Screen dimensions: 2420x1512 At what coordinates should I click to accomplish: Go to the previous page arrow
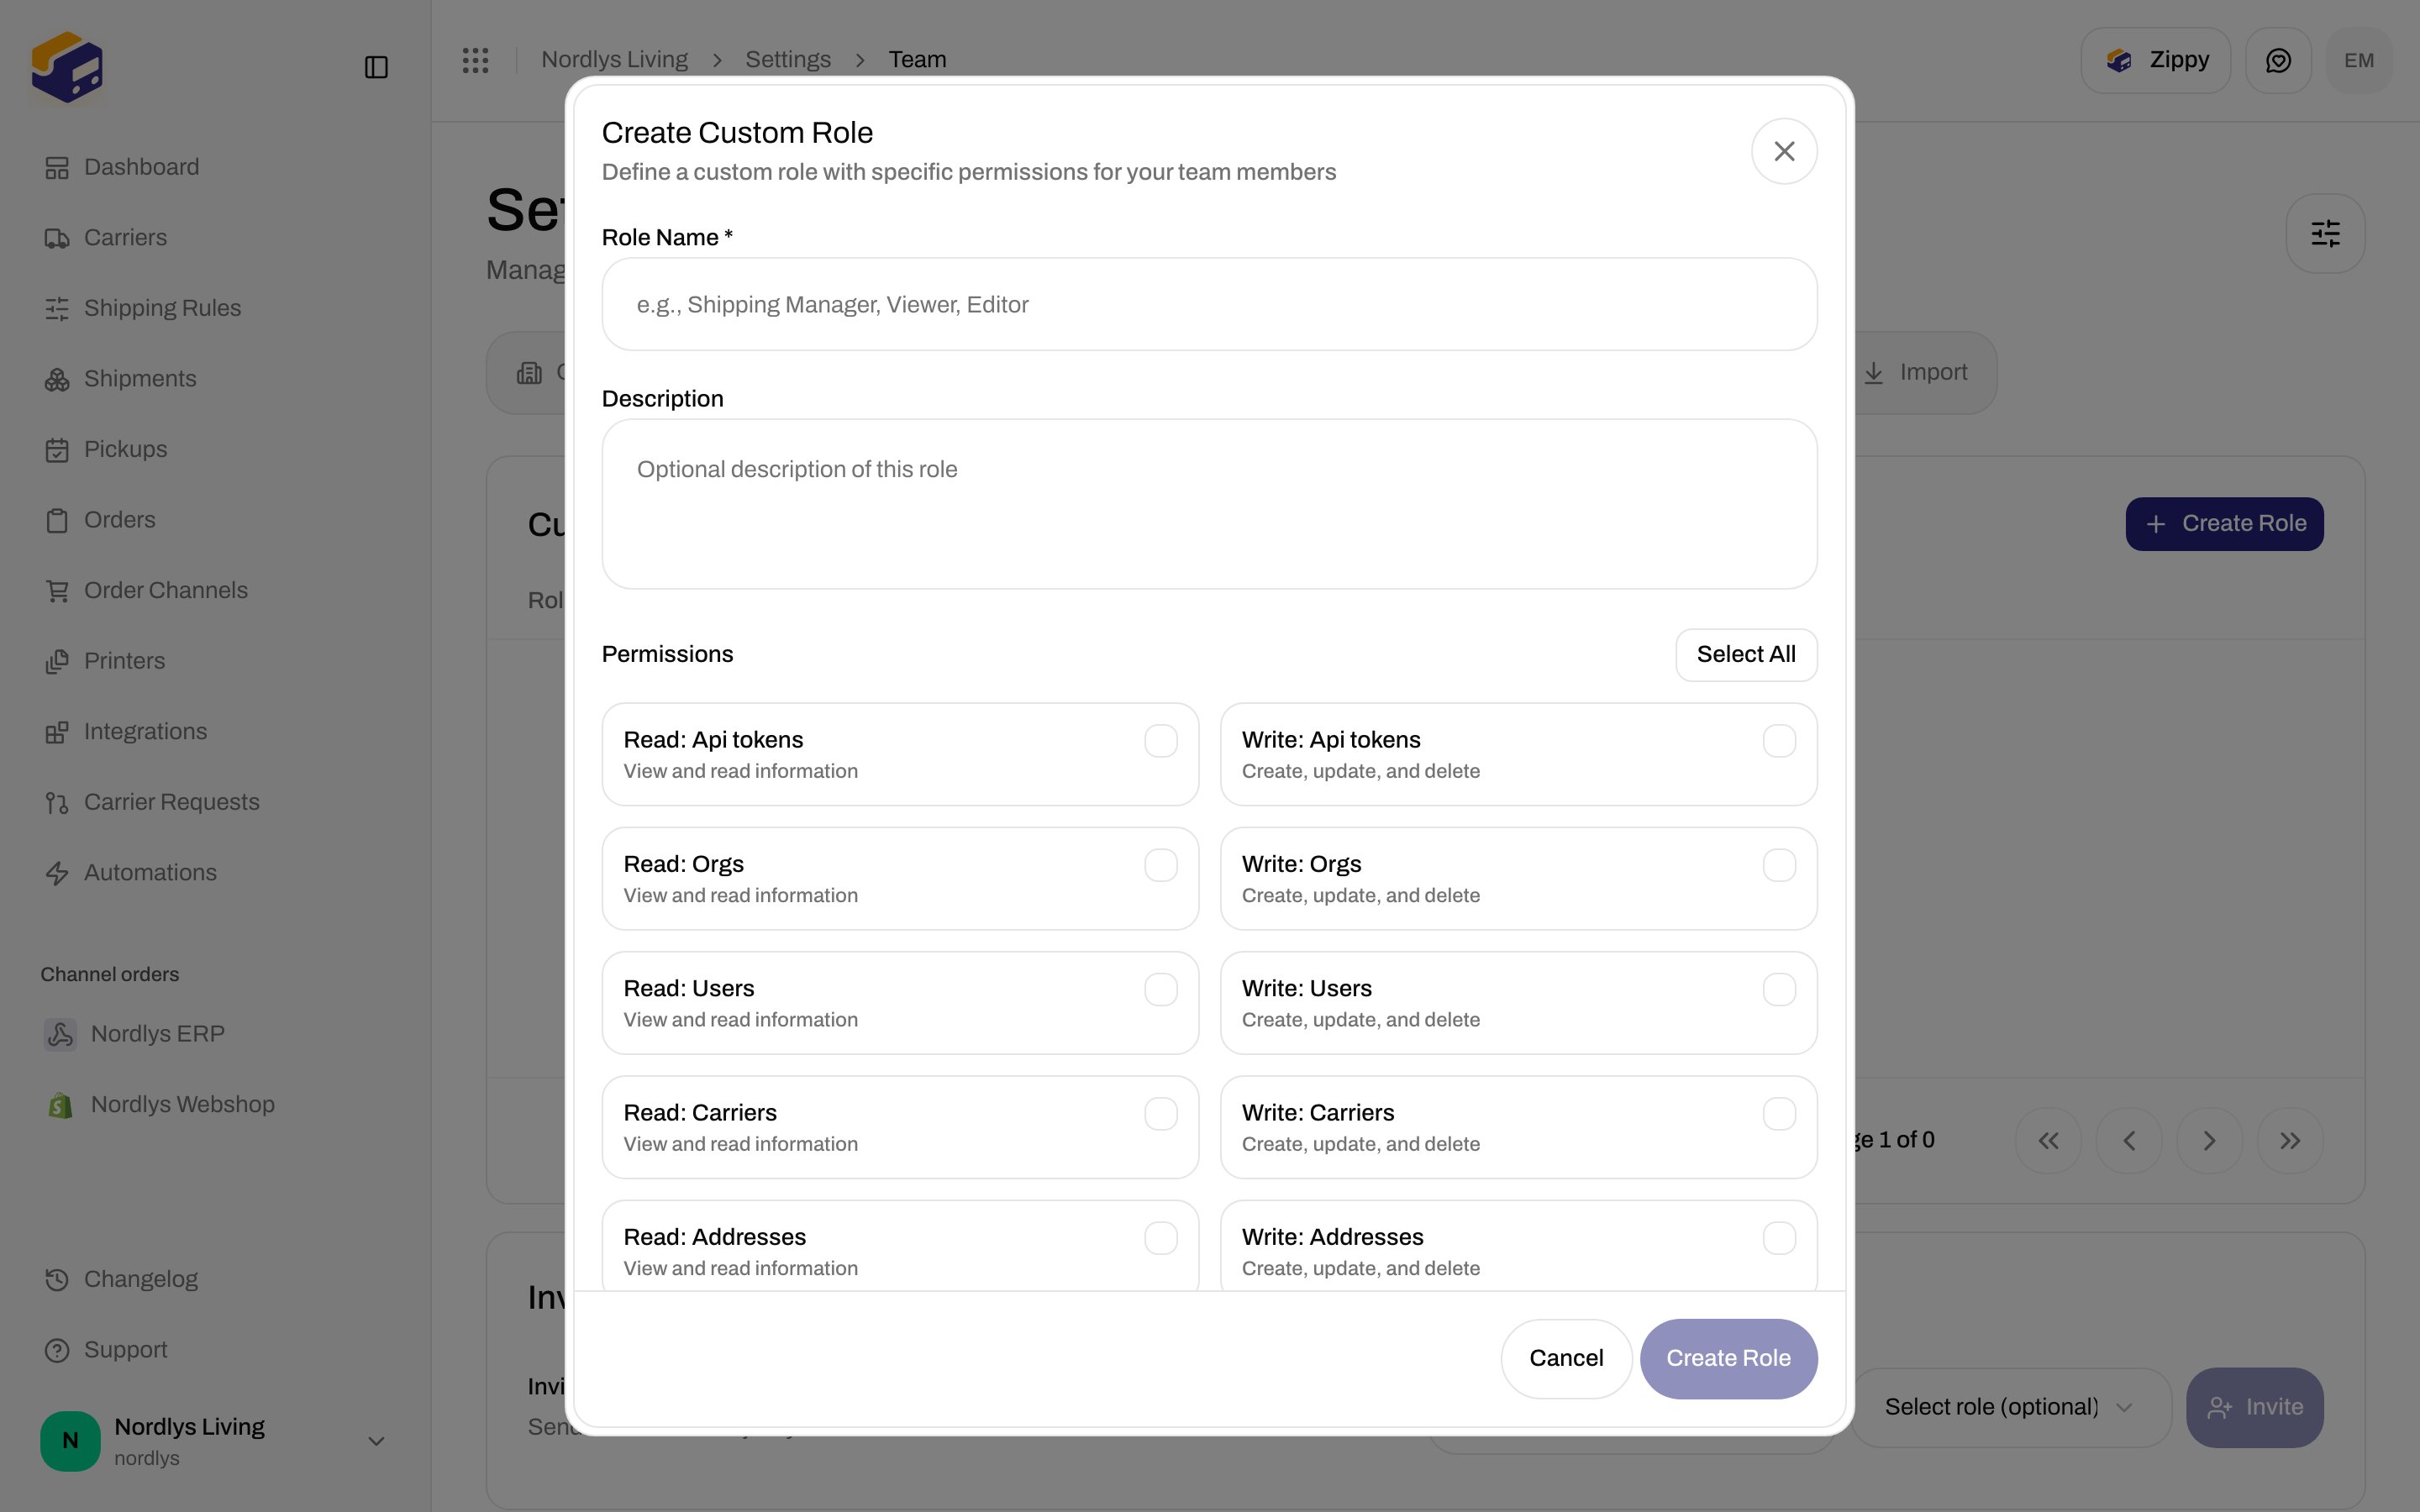click(2129, 1141)
